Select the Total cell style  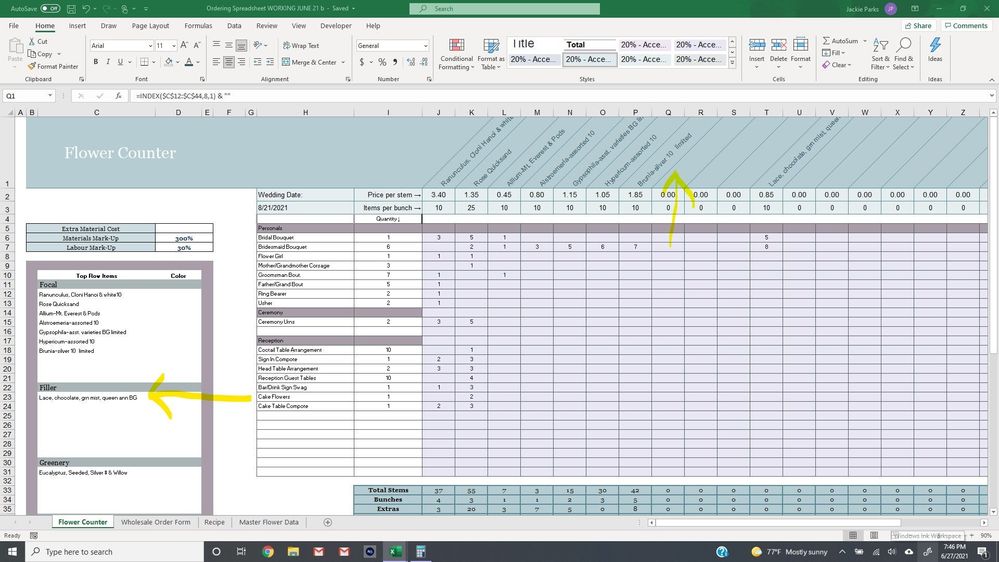pos(589,45)
